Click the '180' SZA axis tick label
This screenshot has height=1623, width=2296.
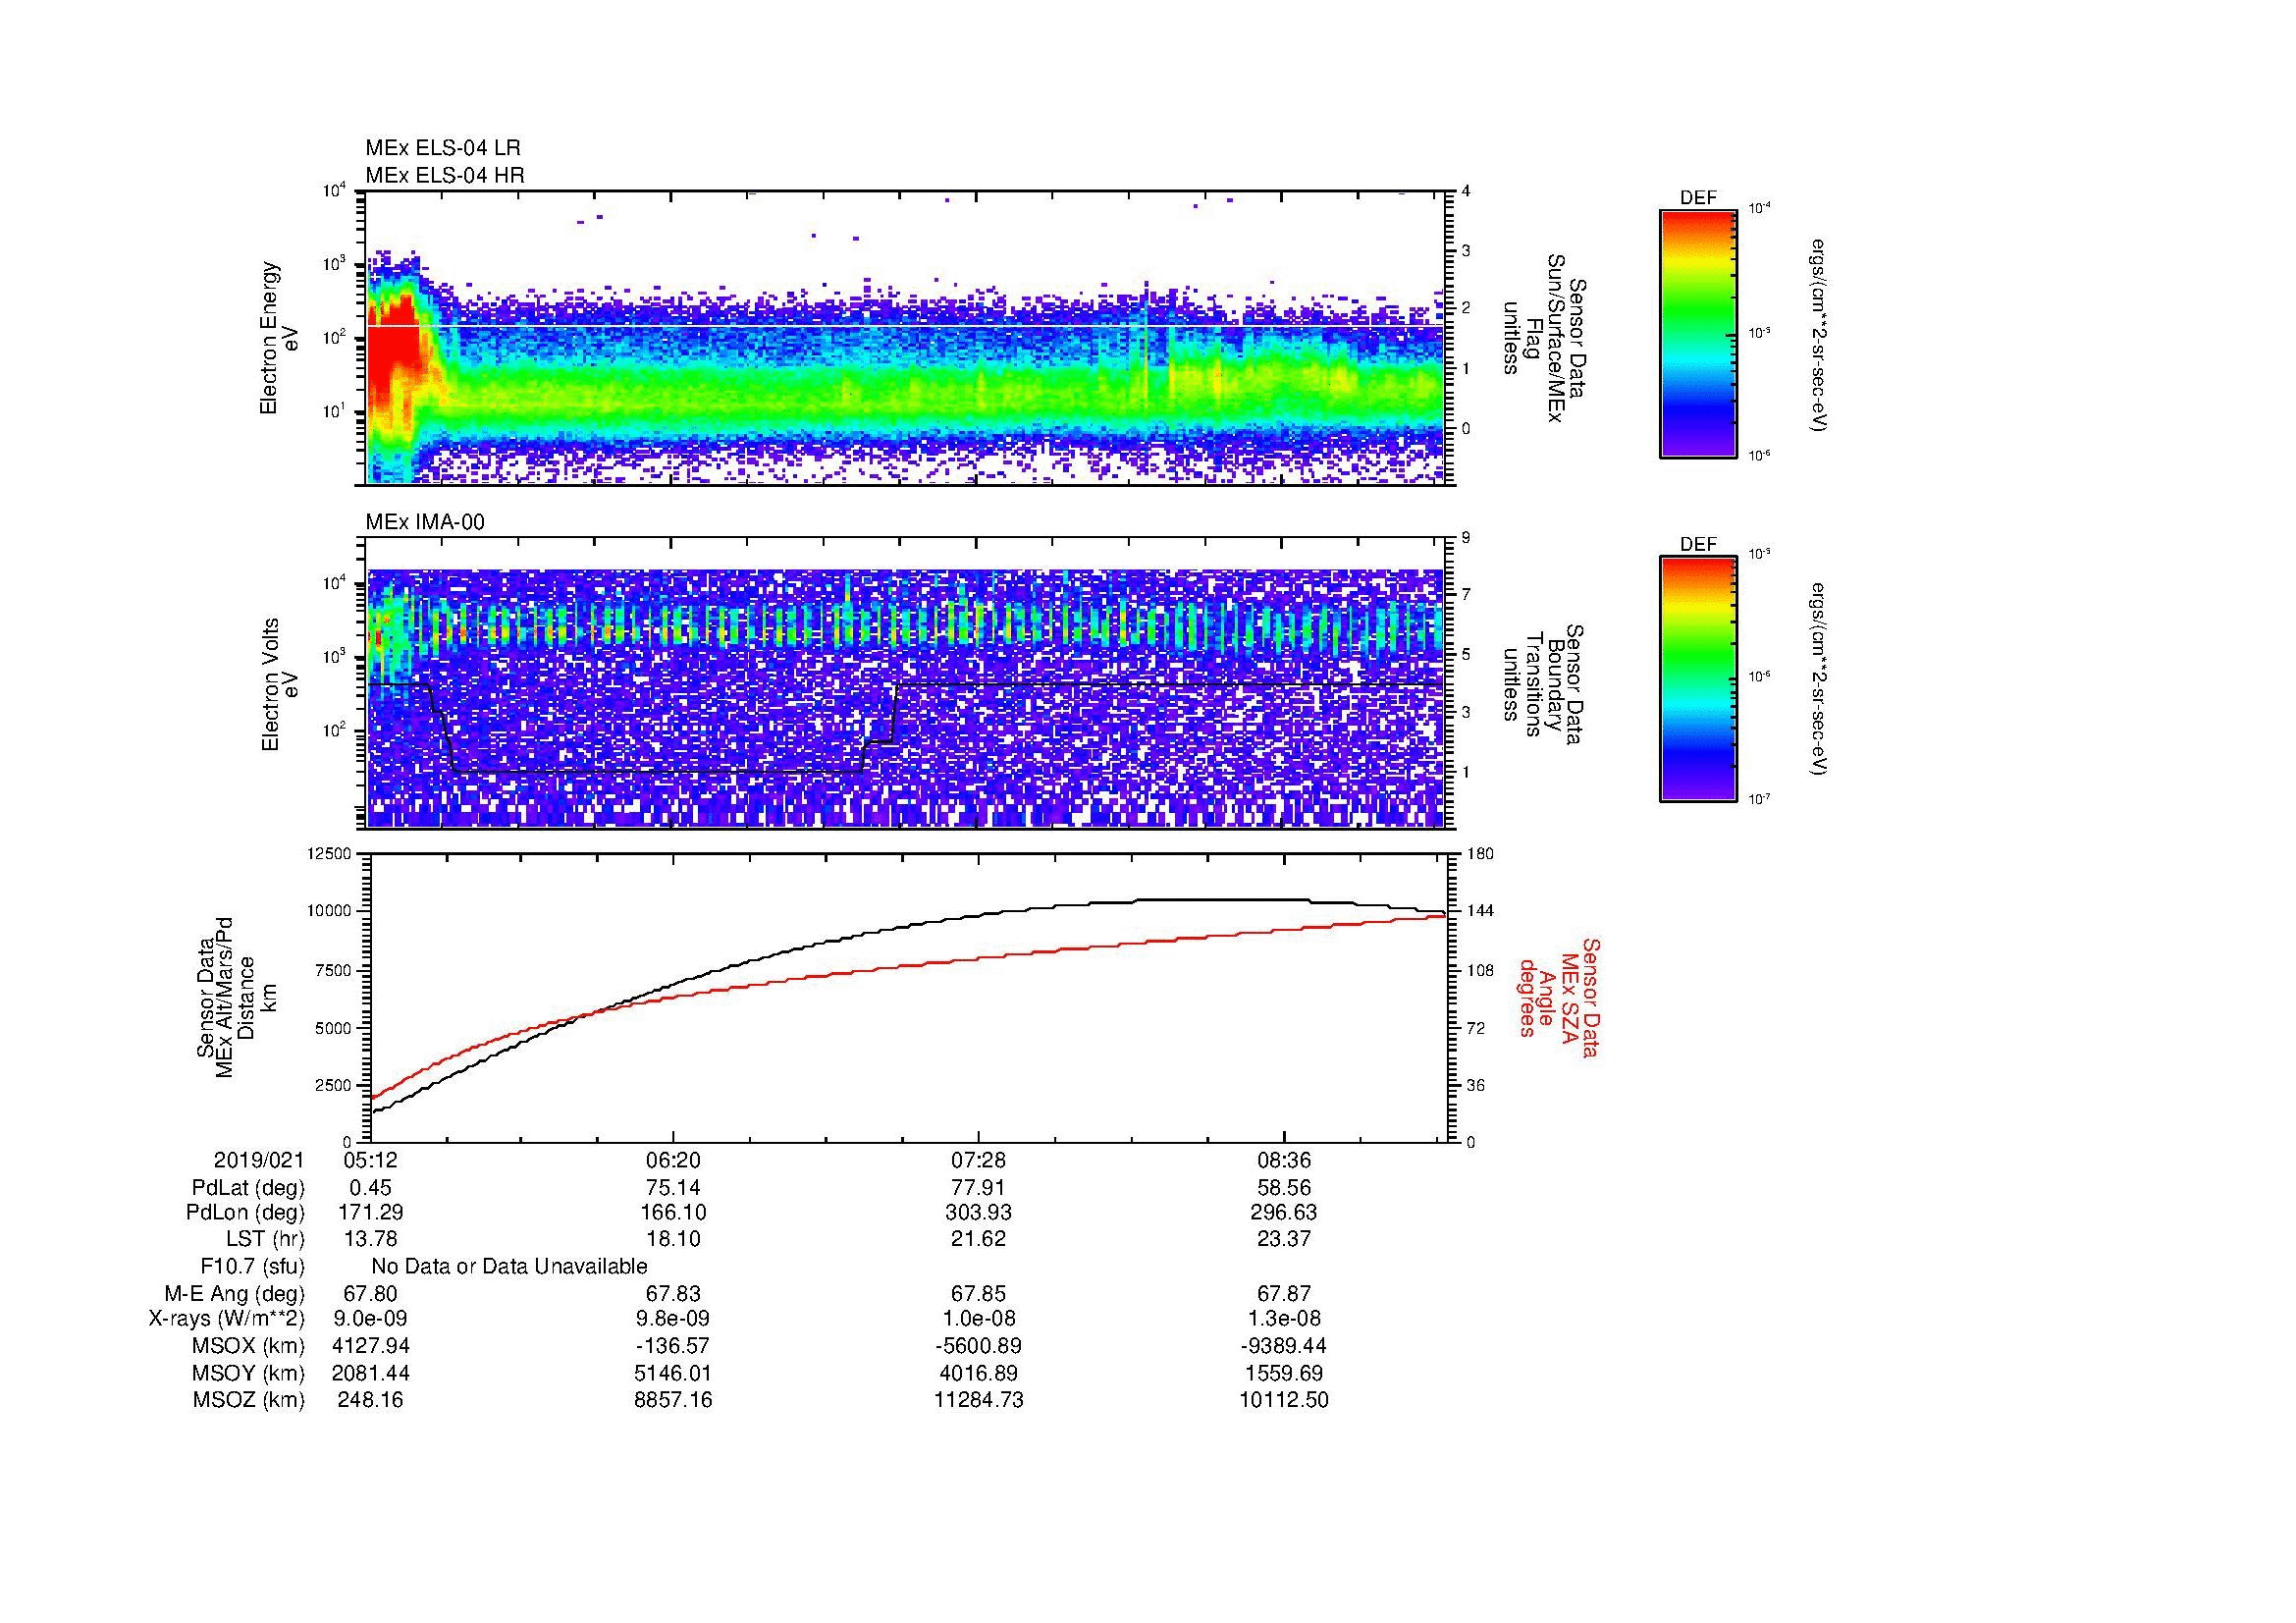1479,854
